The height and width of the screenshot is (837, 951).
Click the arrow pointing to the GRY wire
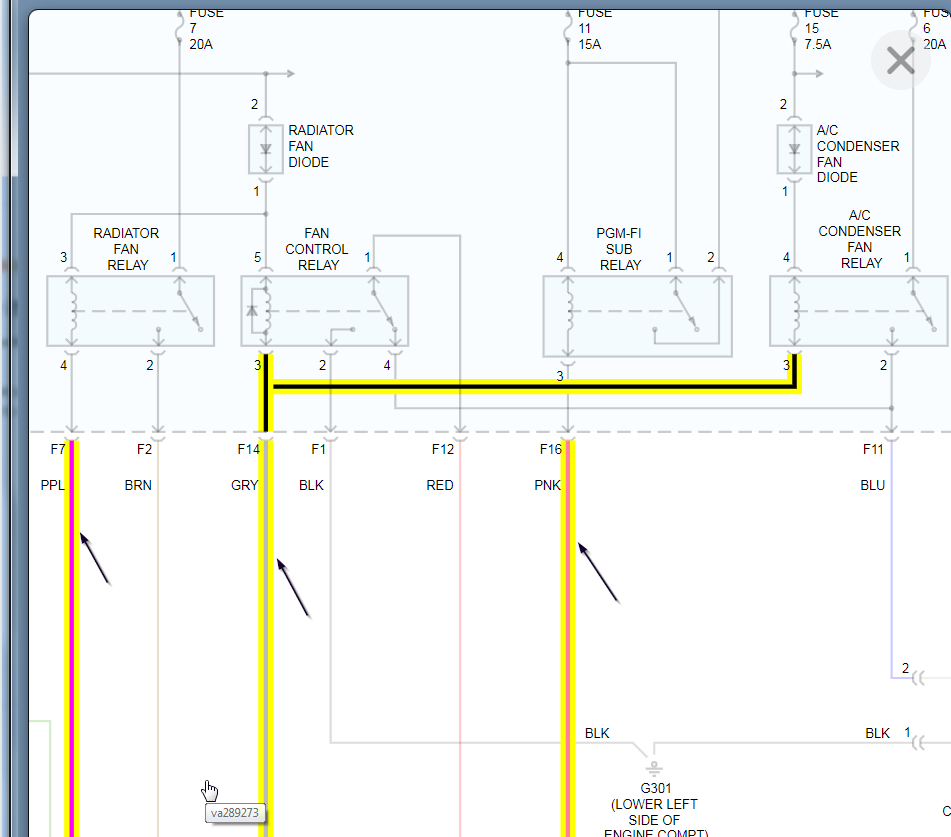(x=293, y=587)
